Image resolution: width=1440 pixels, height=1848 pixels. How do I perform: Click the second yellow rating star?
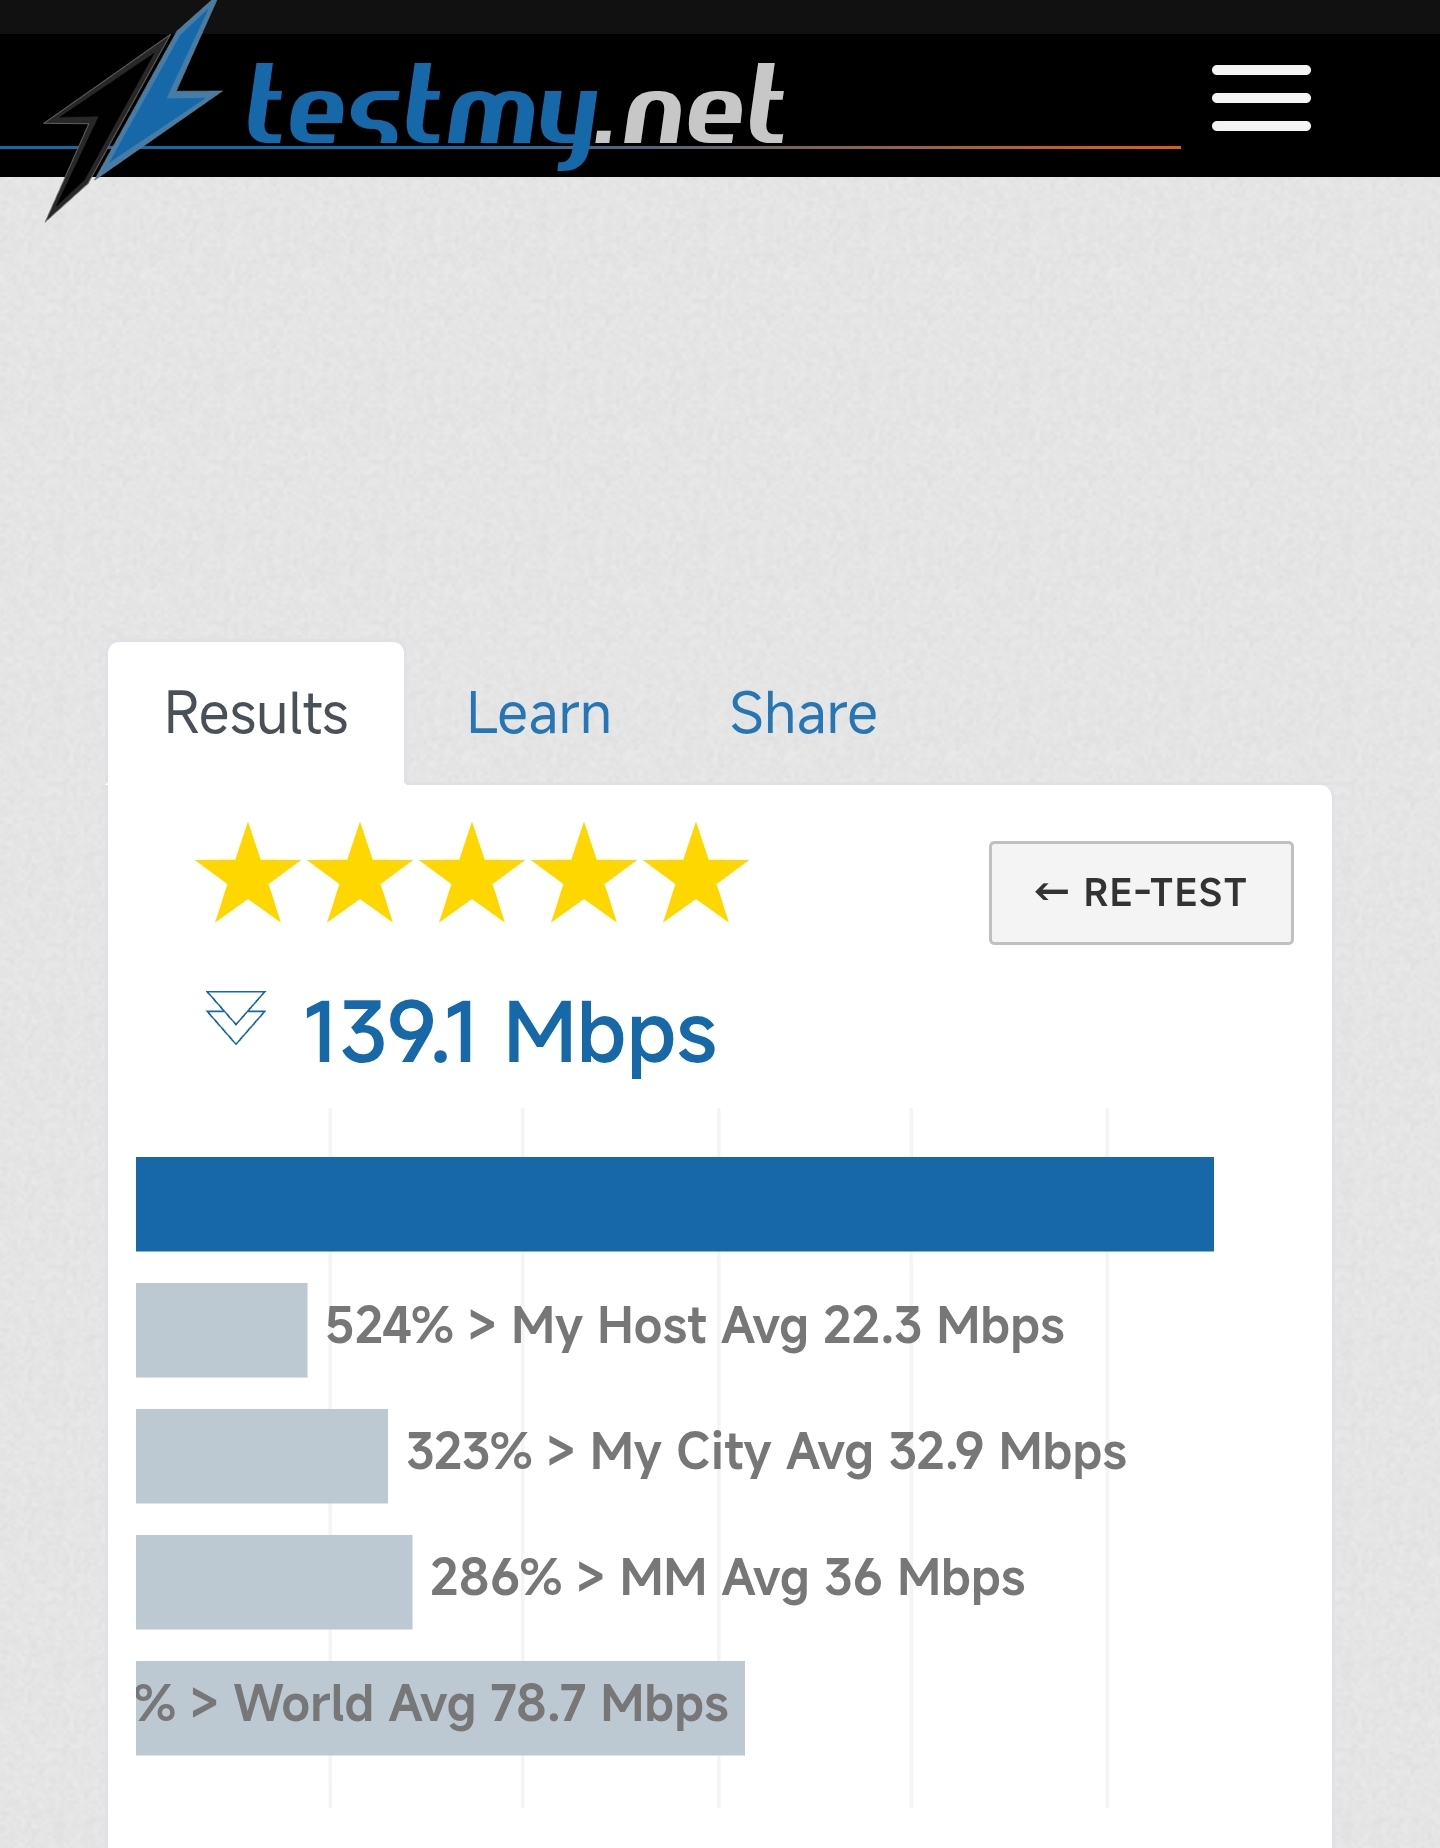360,873
